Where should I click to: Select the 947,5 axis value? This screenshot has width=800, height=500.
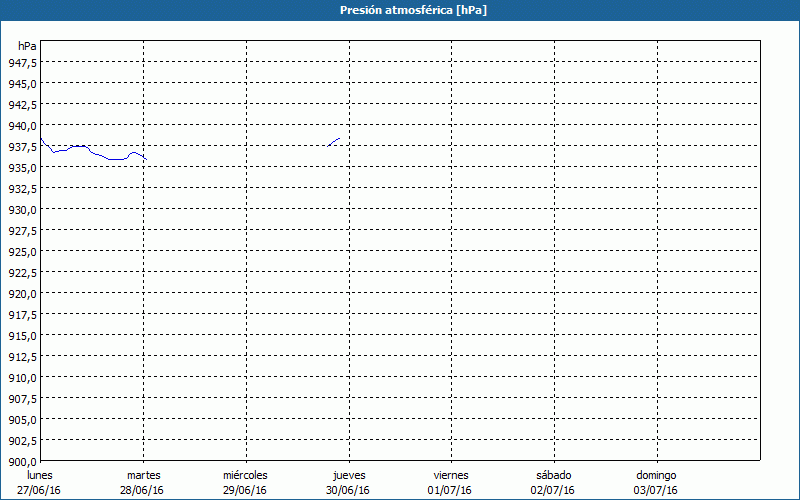point(22,62)
